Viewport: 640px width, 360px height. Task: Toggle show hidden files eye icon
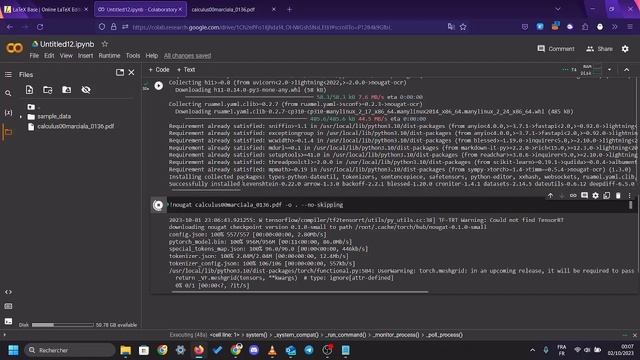86,90
